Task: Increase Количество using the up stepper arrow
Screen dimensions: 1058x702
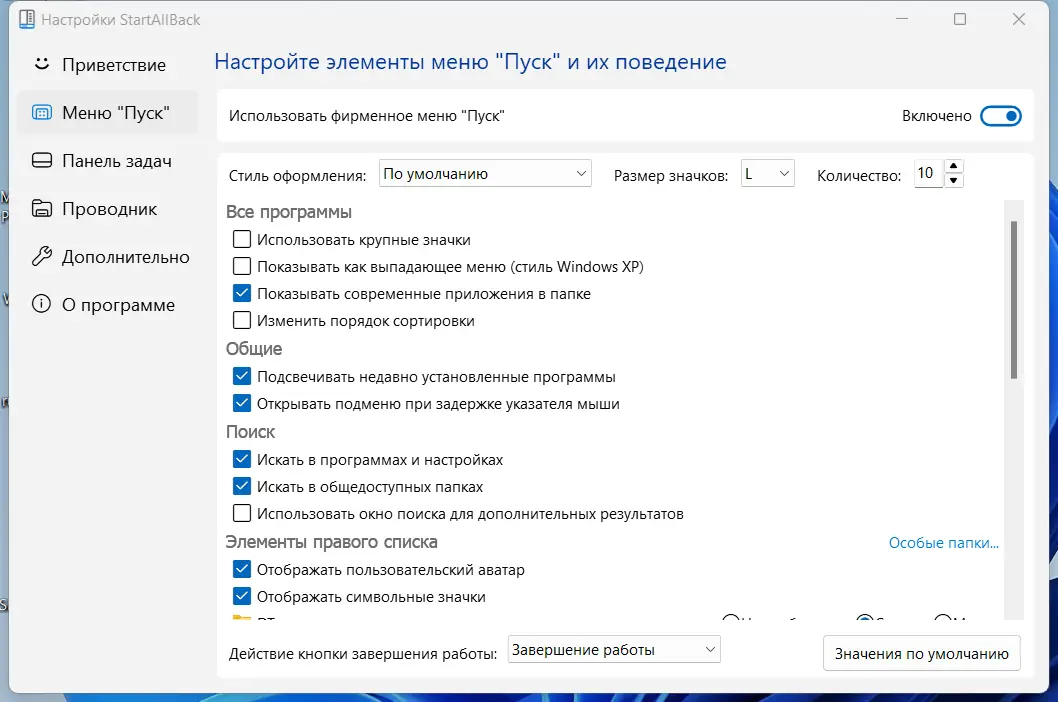Action: coord(955,167)
